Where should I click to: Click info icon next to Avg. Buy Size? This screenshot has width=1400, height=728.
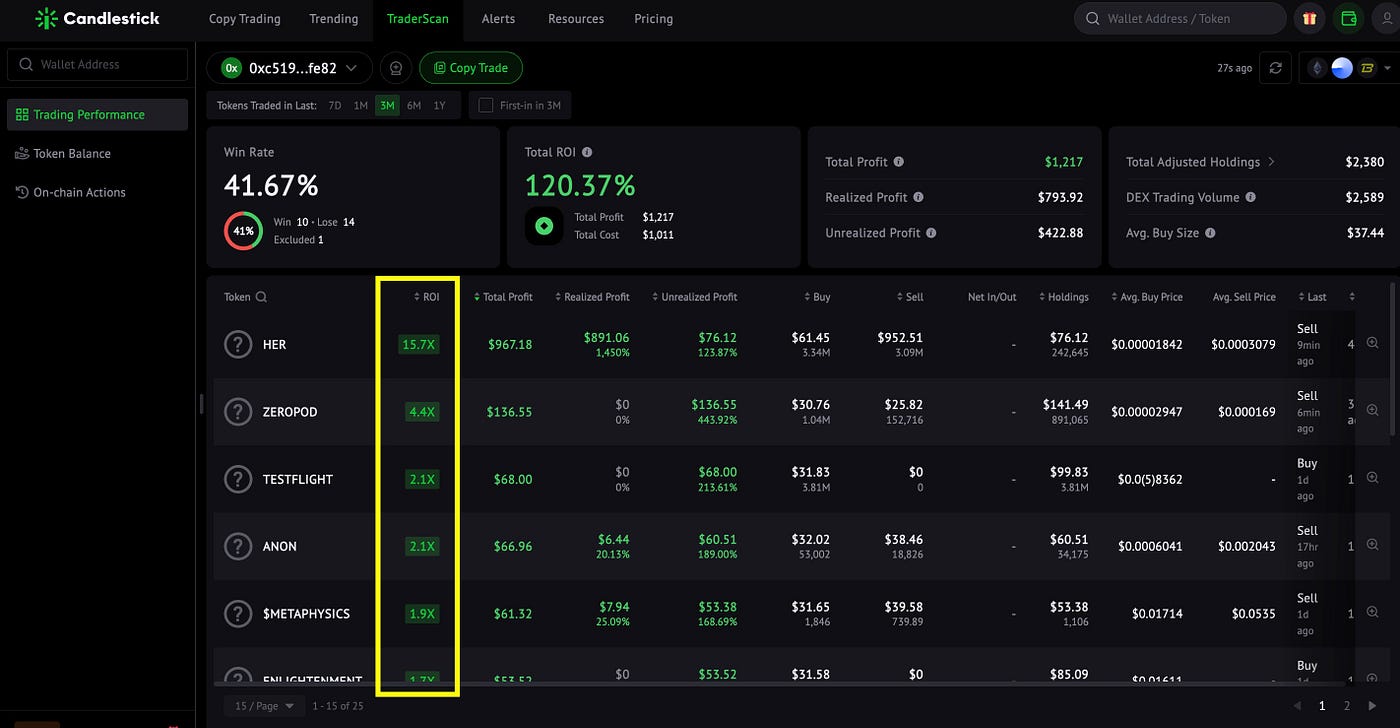[1210, 232]
